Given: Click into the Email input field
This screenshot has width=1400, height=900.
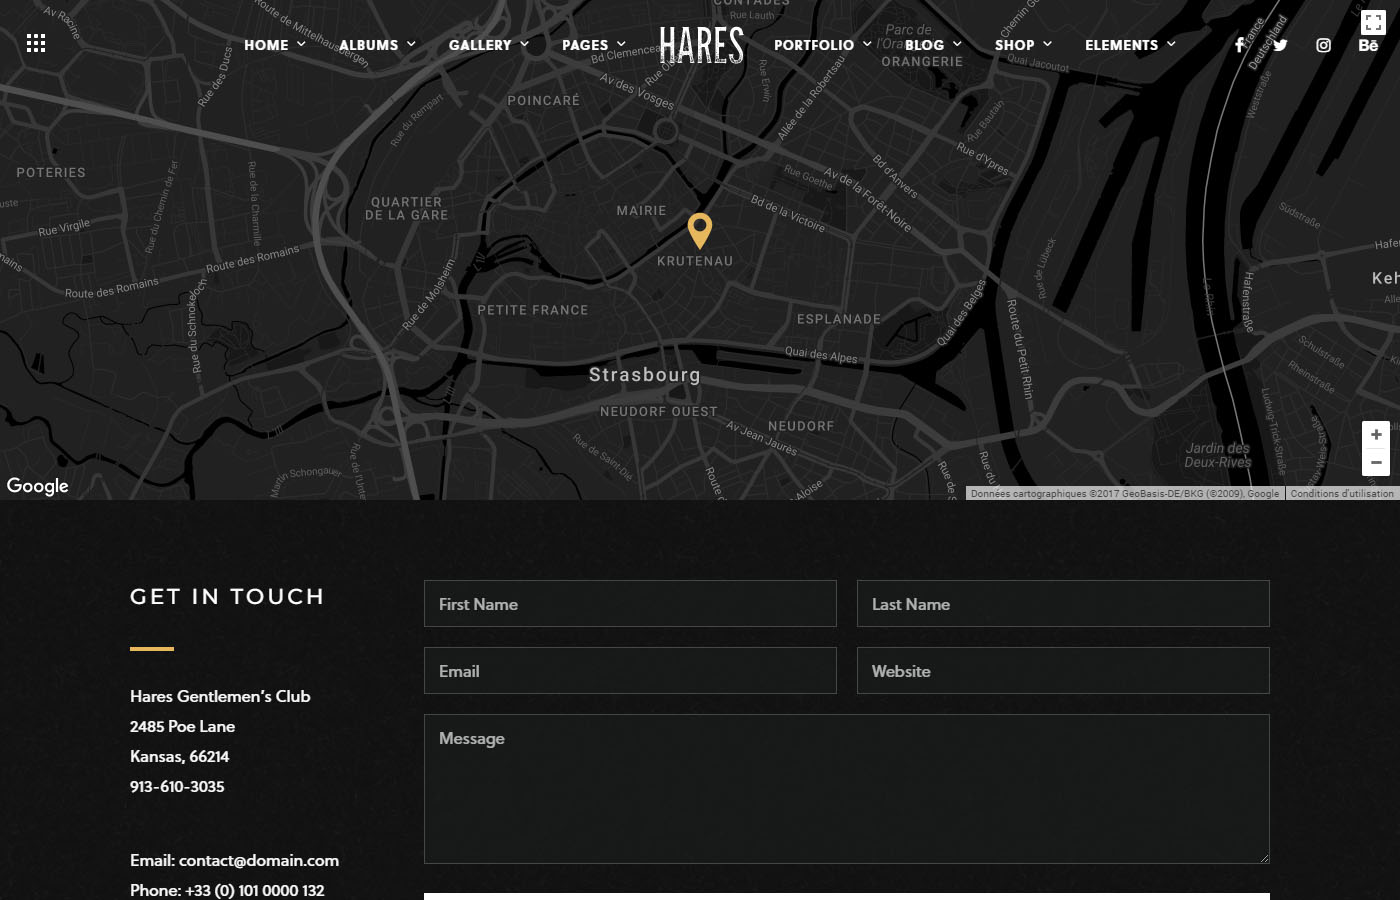Looking at the screenshot, I should coord(630,671).
